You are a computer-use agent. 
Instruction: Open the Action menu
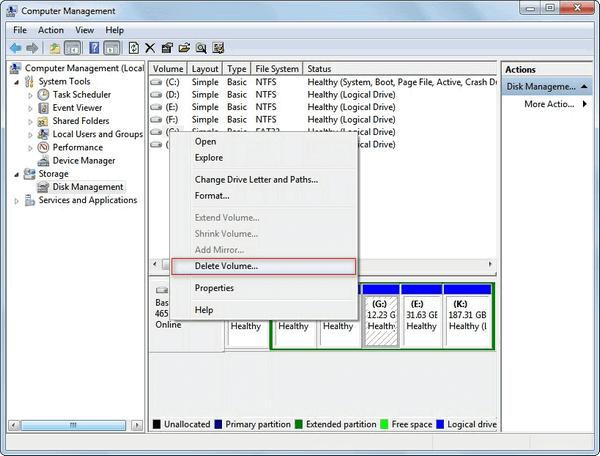(x=51, y=30)
